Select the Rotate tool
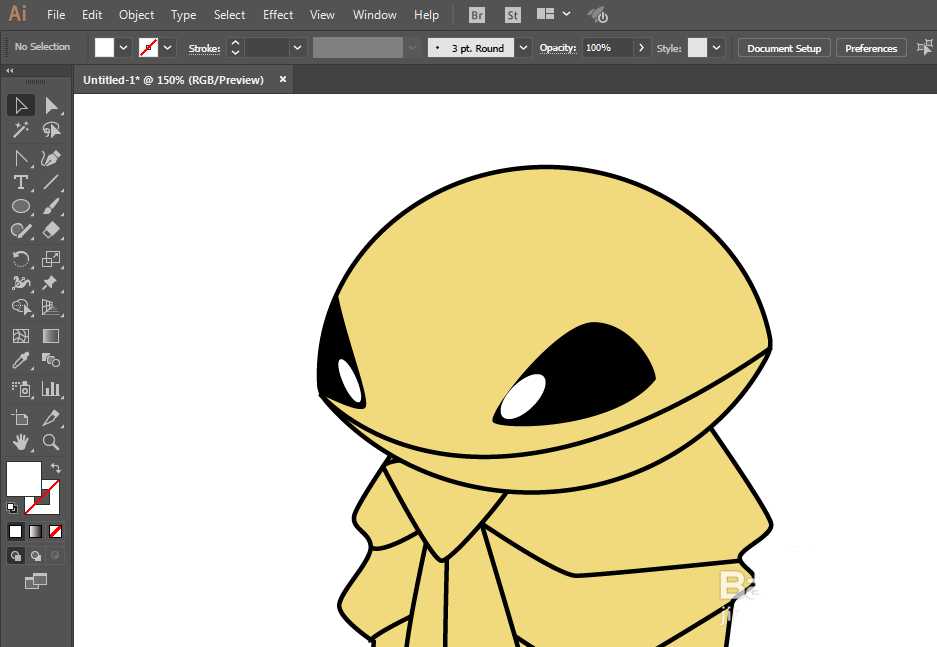937x647 pixels. (20, 259)
